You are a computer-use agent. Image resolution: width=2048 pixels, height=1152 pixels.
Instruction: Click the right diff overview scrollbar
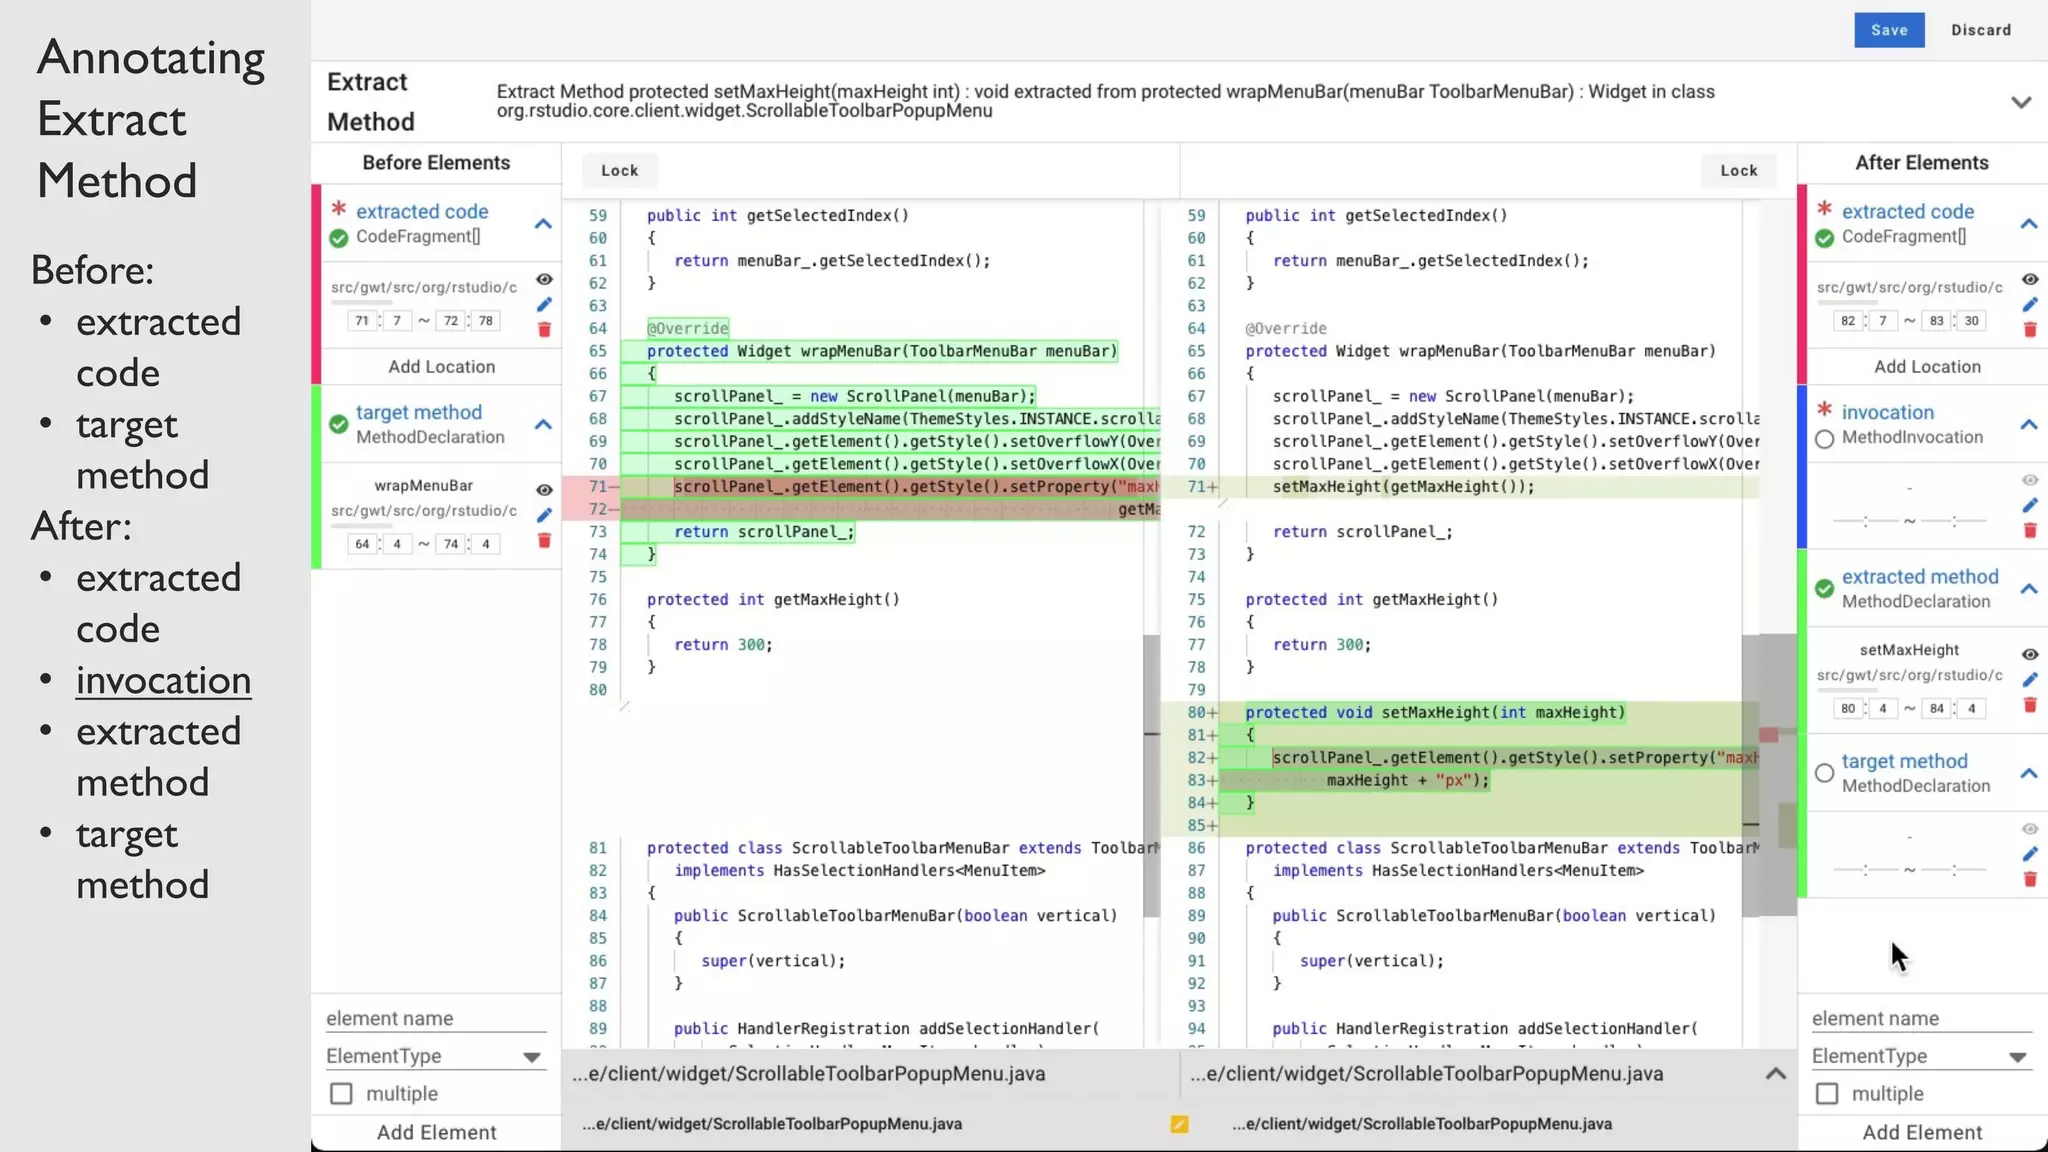coord(1769,775)
